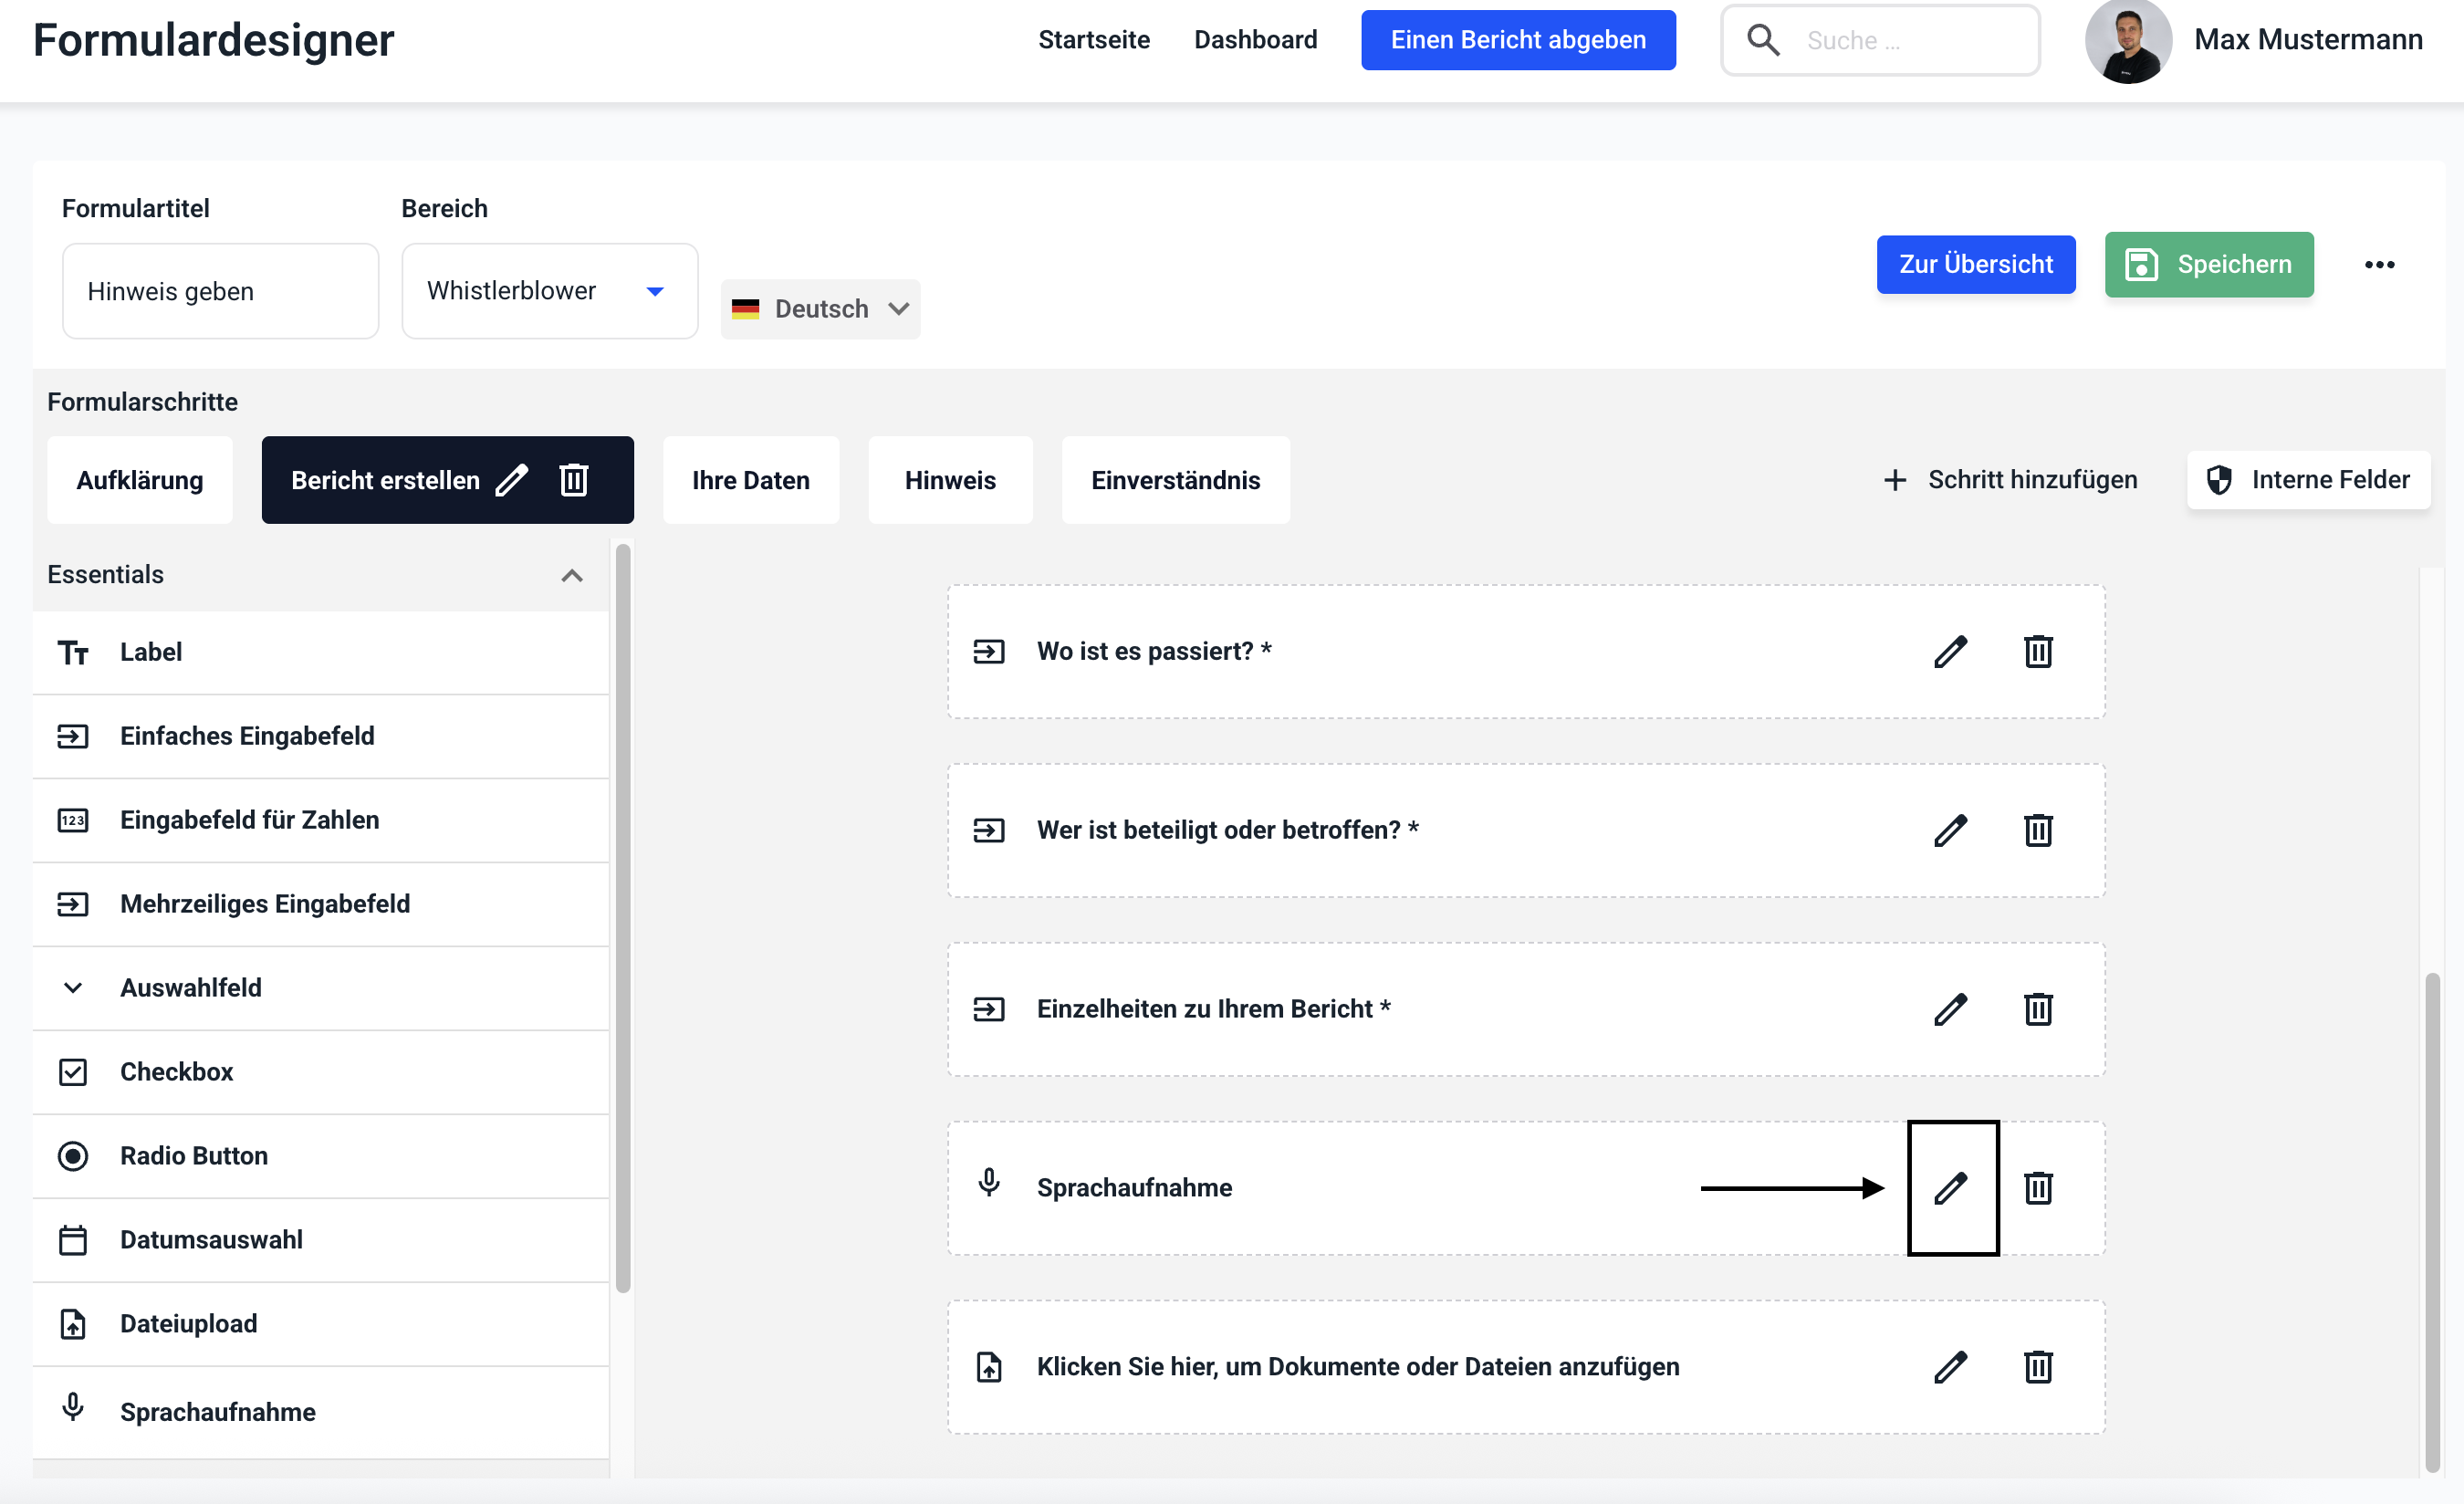Click trash icon on Bericht erstellen step
Viewport: 2464px width, 1504px height.
(574, 480)
